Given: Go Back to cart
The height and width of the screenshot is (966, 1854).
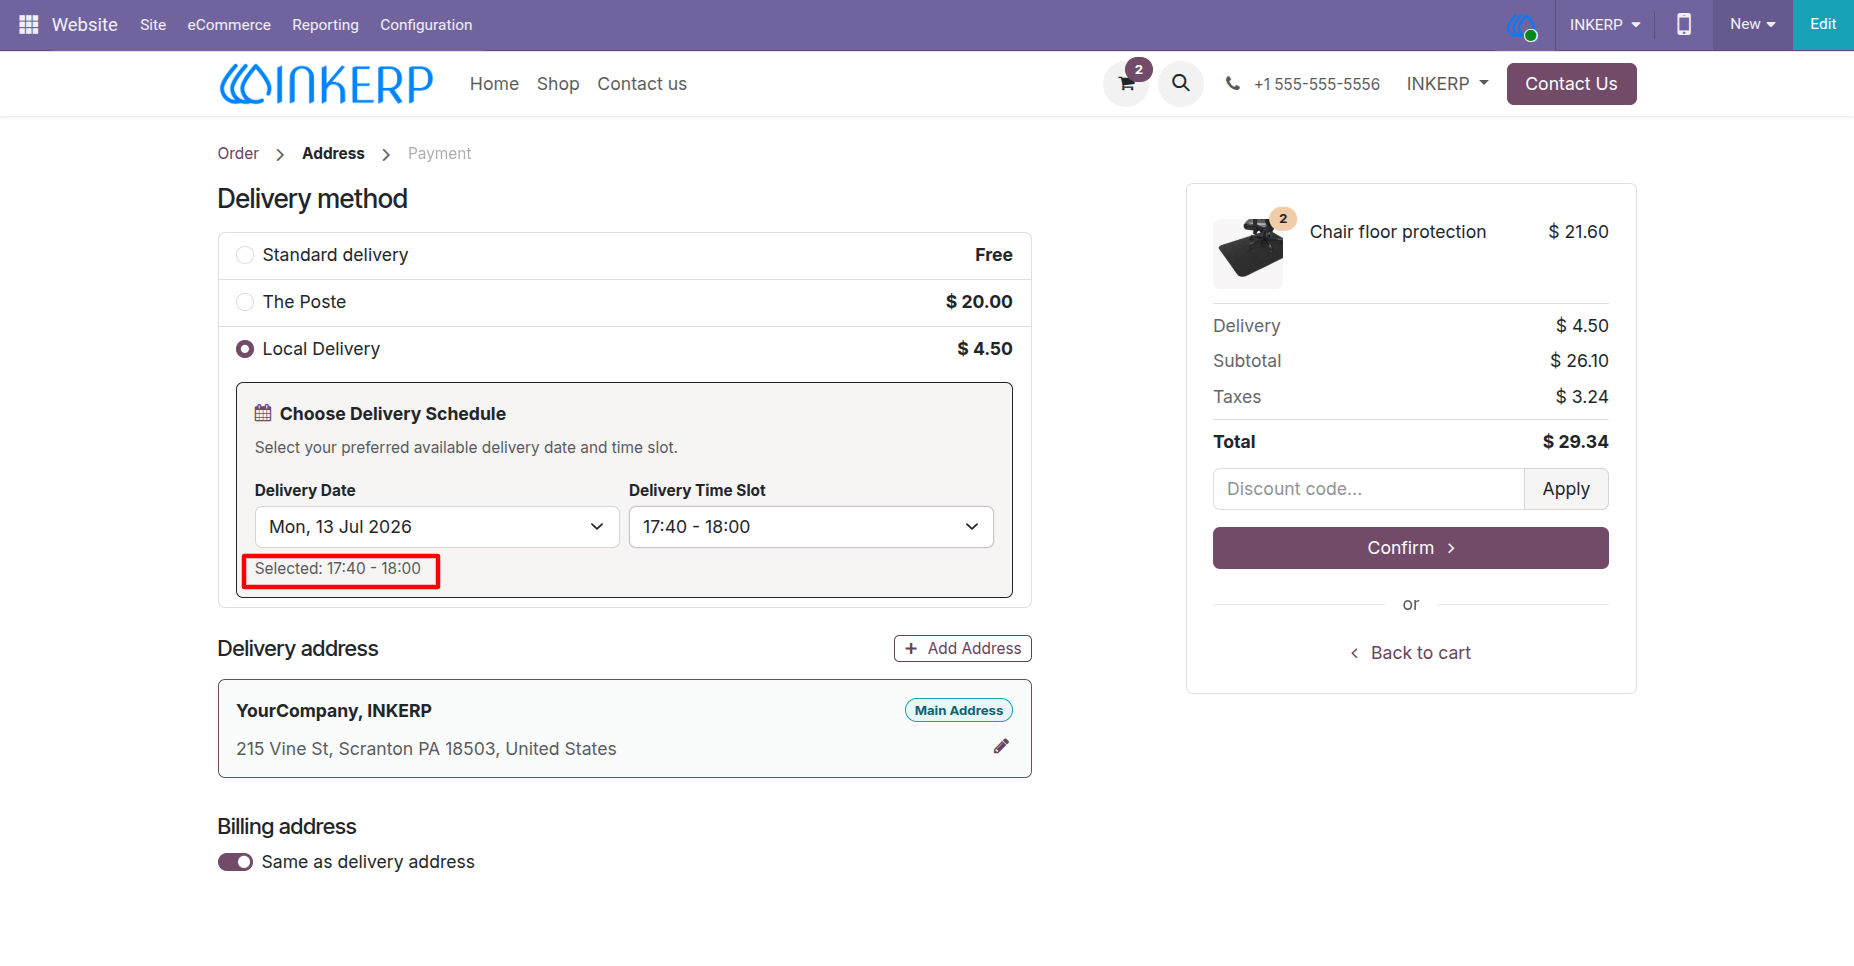Looking at the screenshot, I should tap(1410, 653).
